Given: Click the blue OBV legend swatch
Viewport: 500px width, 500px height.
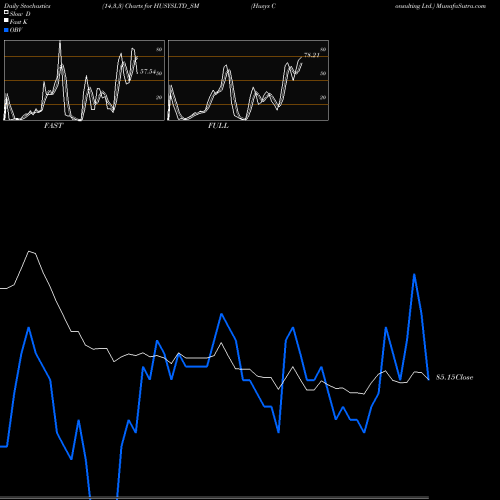Looking at the screenshot, I should point(6,30).
